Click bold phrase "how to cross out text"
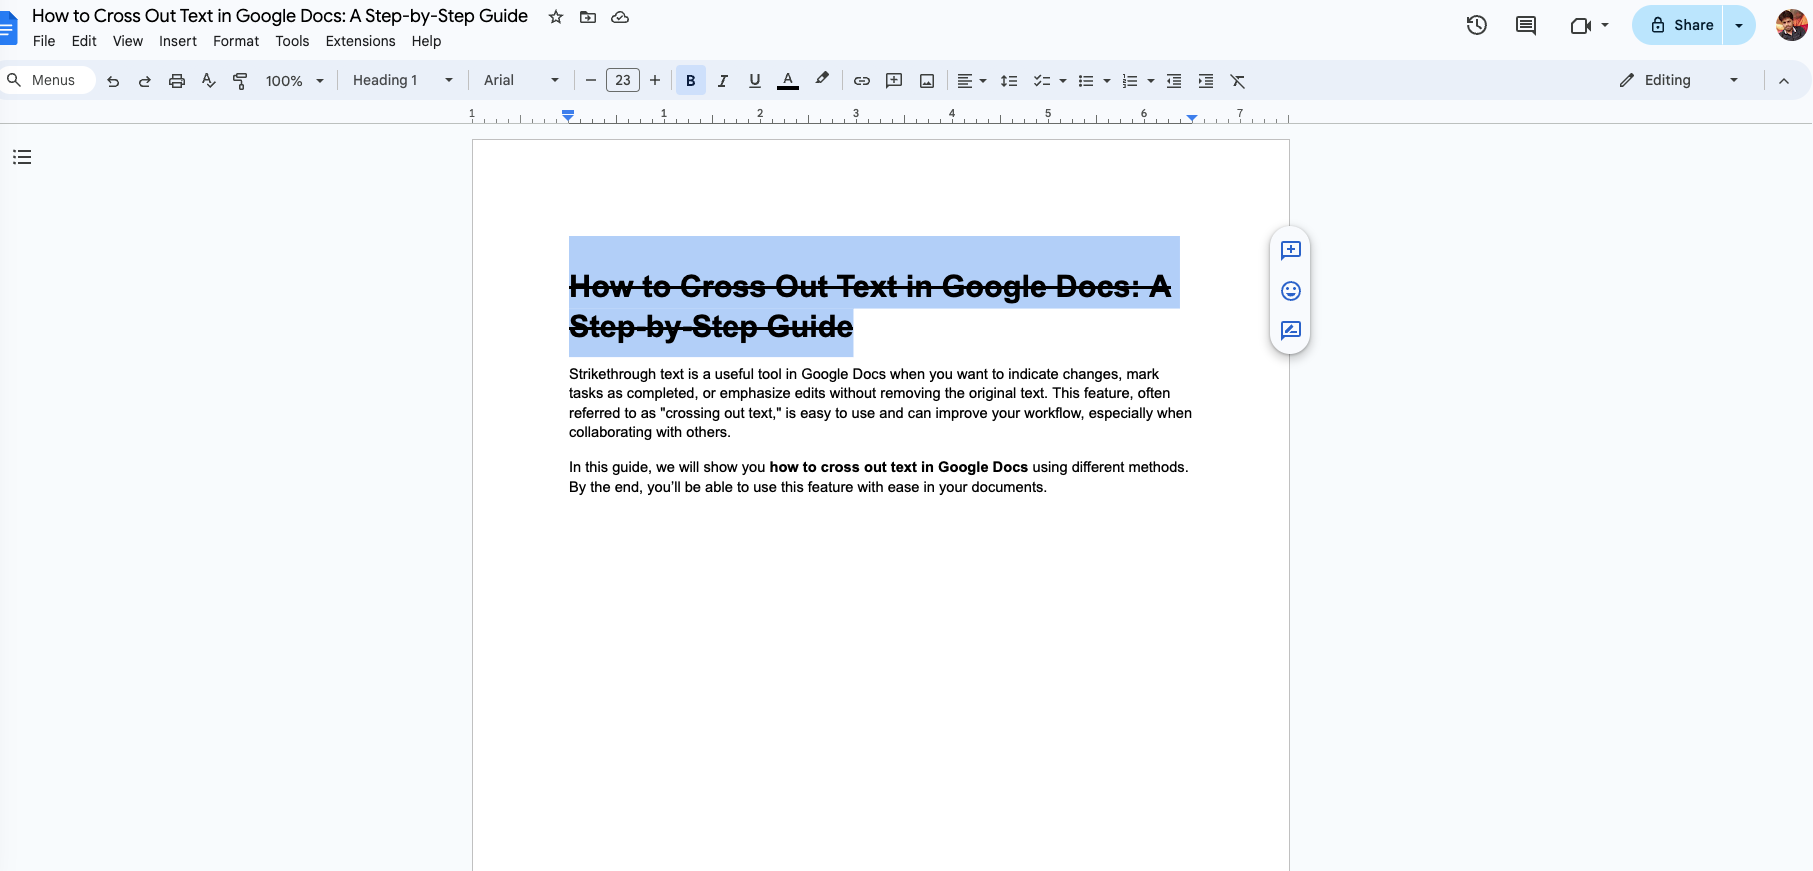1813x871 pixels. tap(843, 467)
